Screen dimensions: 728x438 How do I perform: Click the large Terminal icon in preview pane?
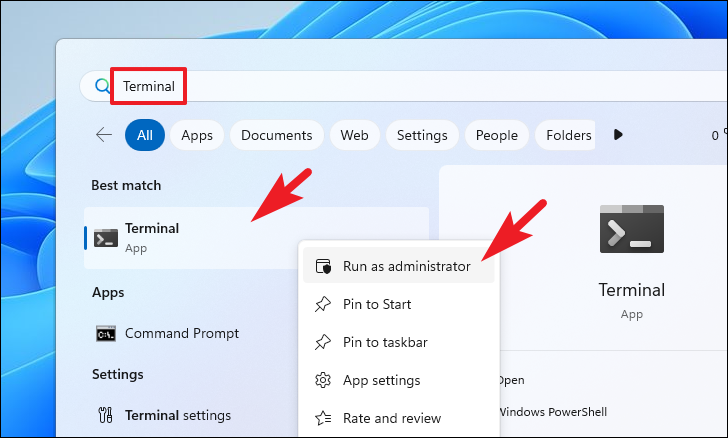[x=631, y=229]
